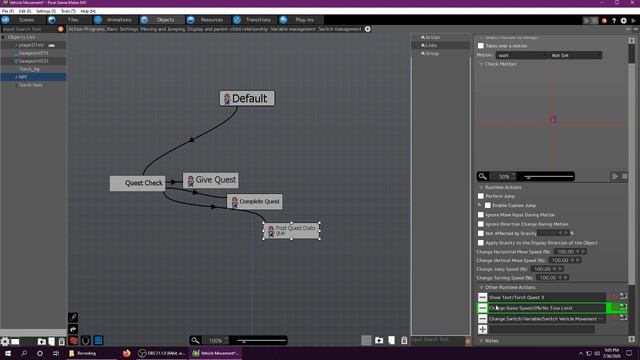
Task: Open the Help menu
Action: coord(88,11)
